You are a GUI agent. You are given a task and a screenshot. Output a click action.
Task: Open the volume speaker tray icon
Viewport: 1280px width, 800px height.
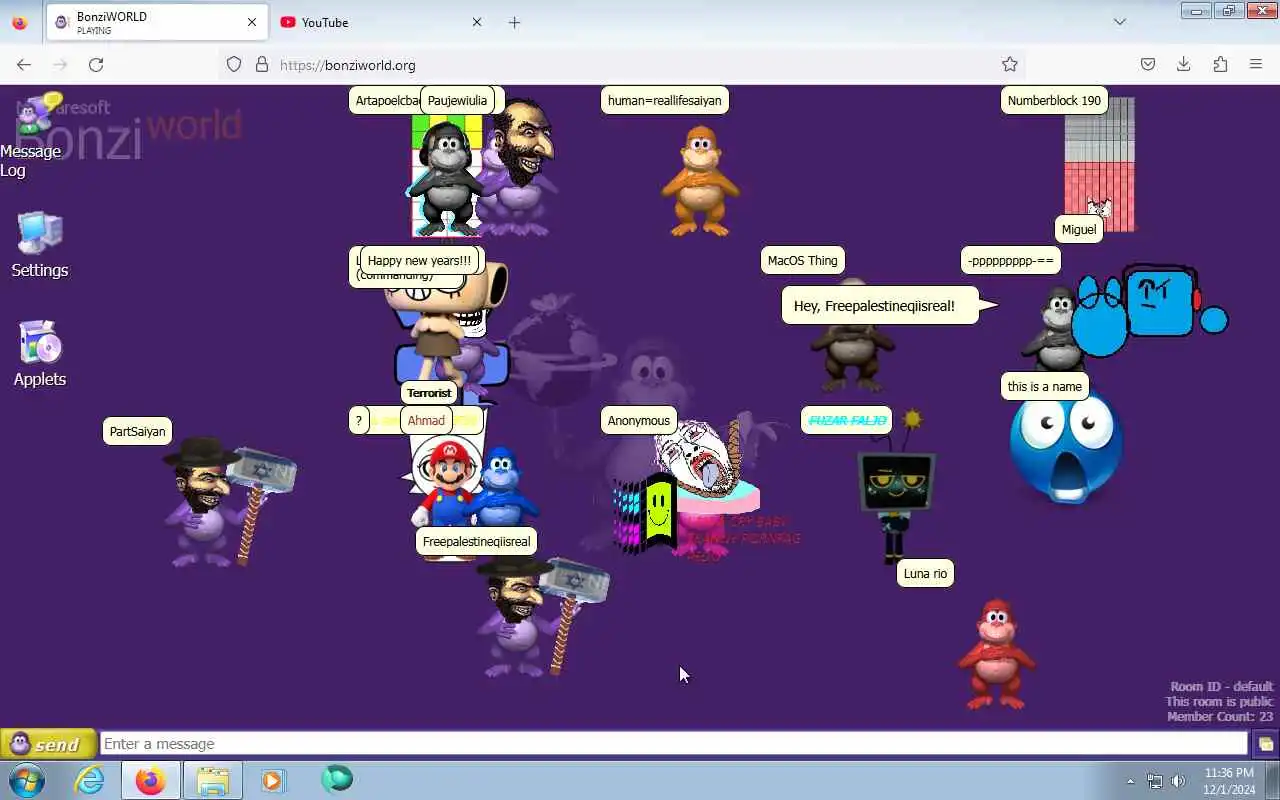point(1178,781)
